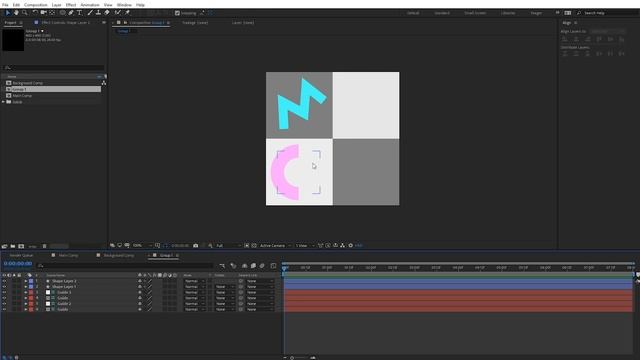The height and width of the screenshot is (360, 640).
Task: Select the Hand tool
Action: (x=16, y=13)
